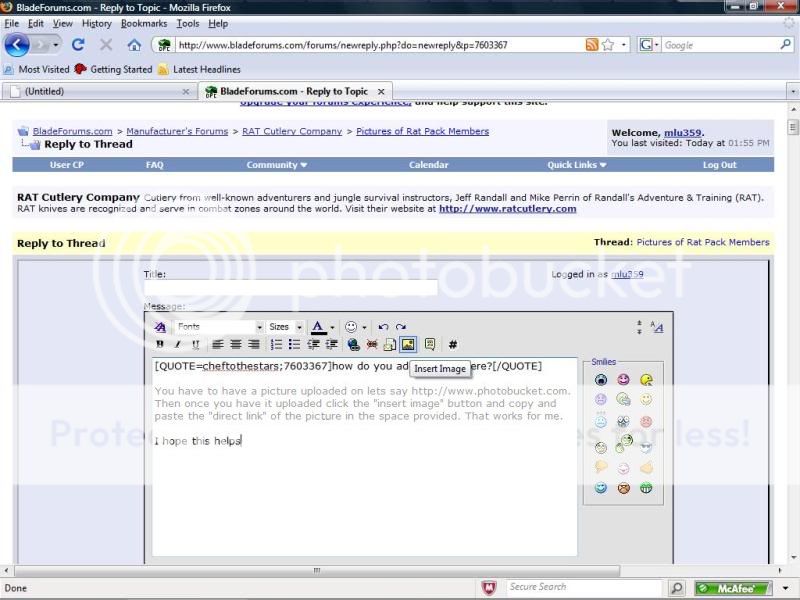The width and height of the screenshot is (800, 600).
Task: Open the back/forward history dropdown arrow
Action: click(56, 45)
